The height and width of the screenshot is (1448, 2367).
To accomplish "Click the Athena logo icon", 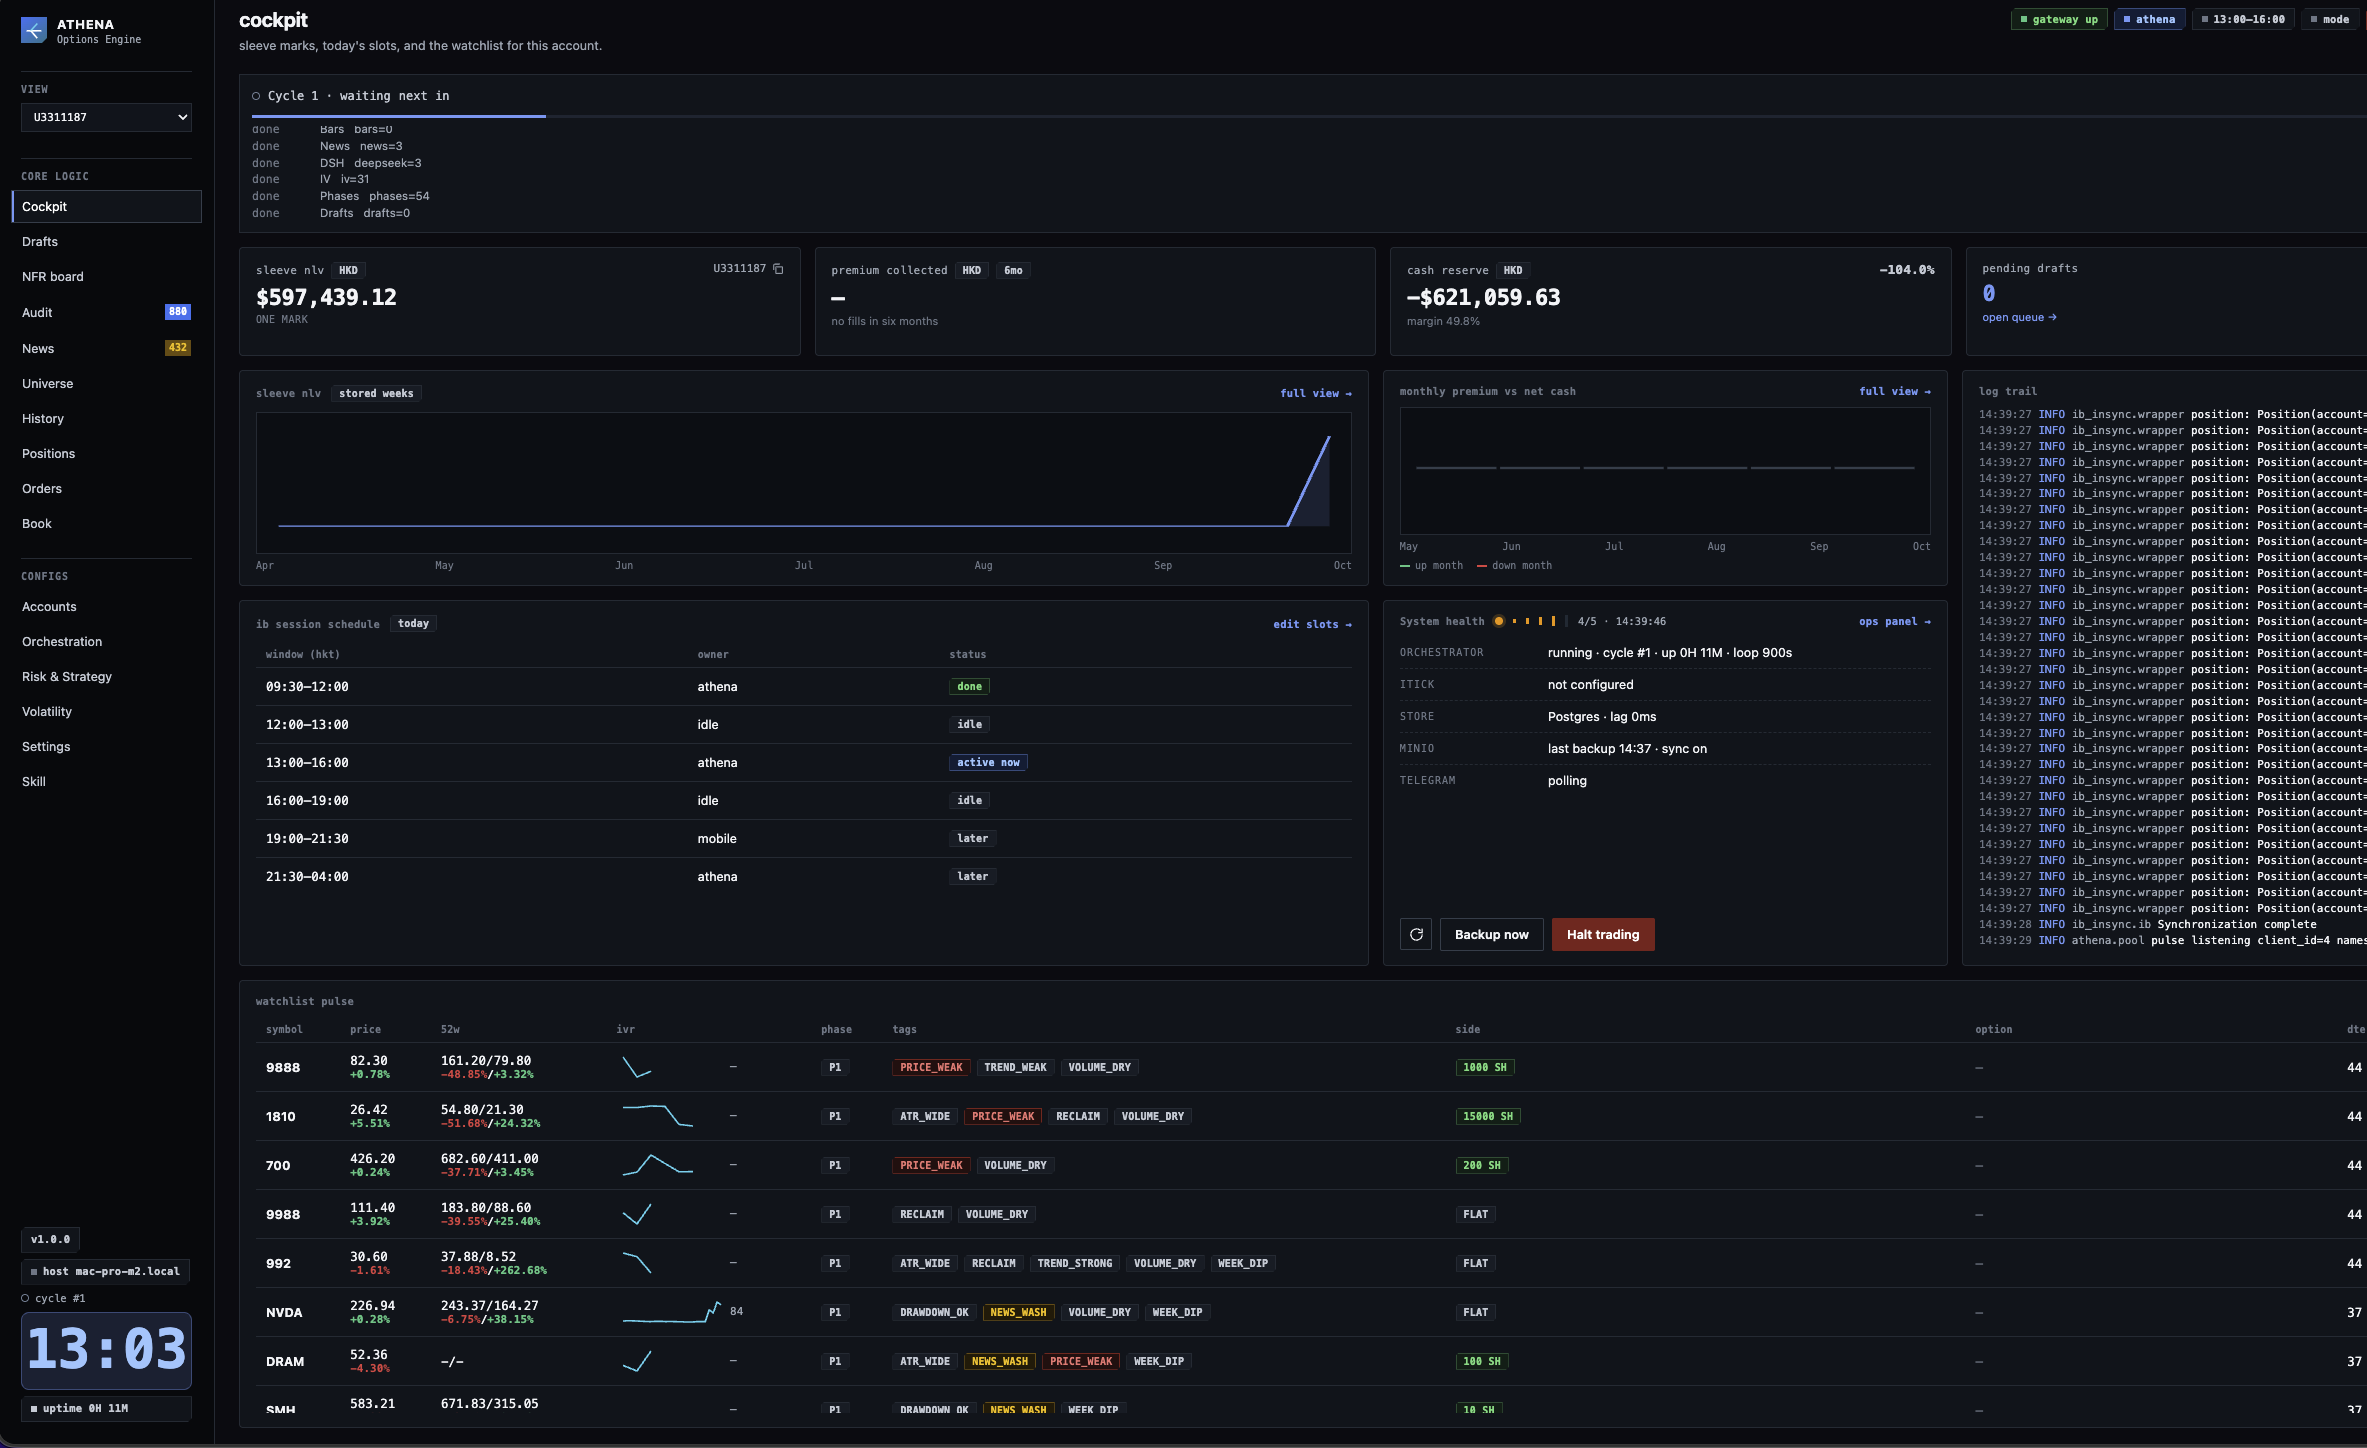I will (x=34, y=31).
